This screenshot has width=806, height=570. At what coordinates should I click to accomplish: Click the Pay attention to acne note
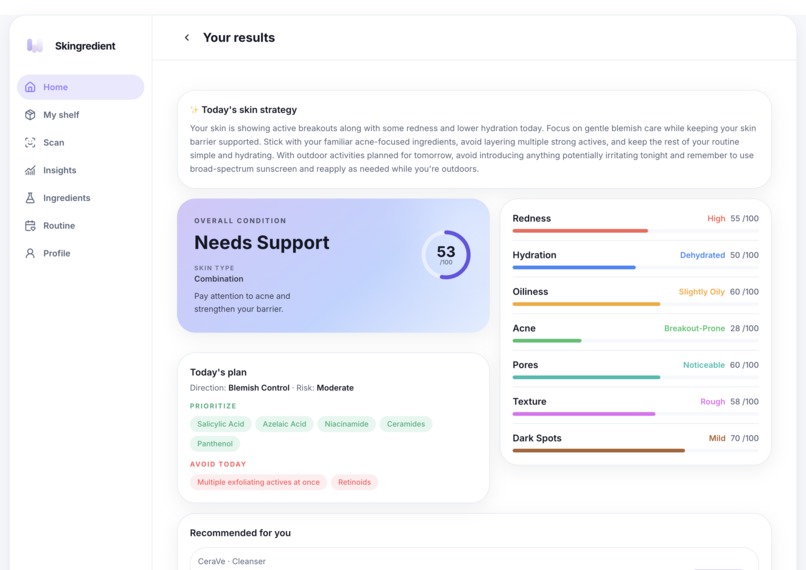pos(242,302)
